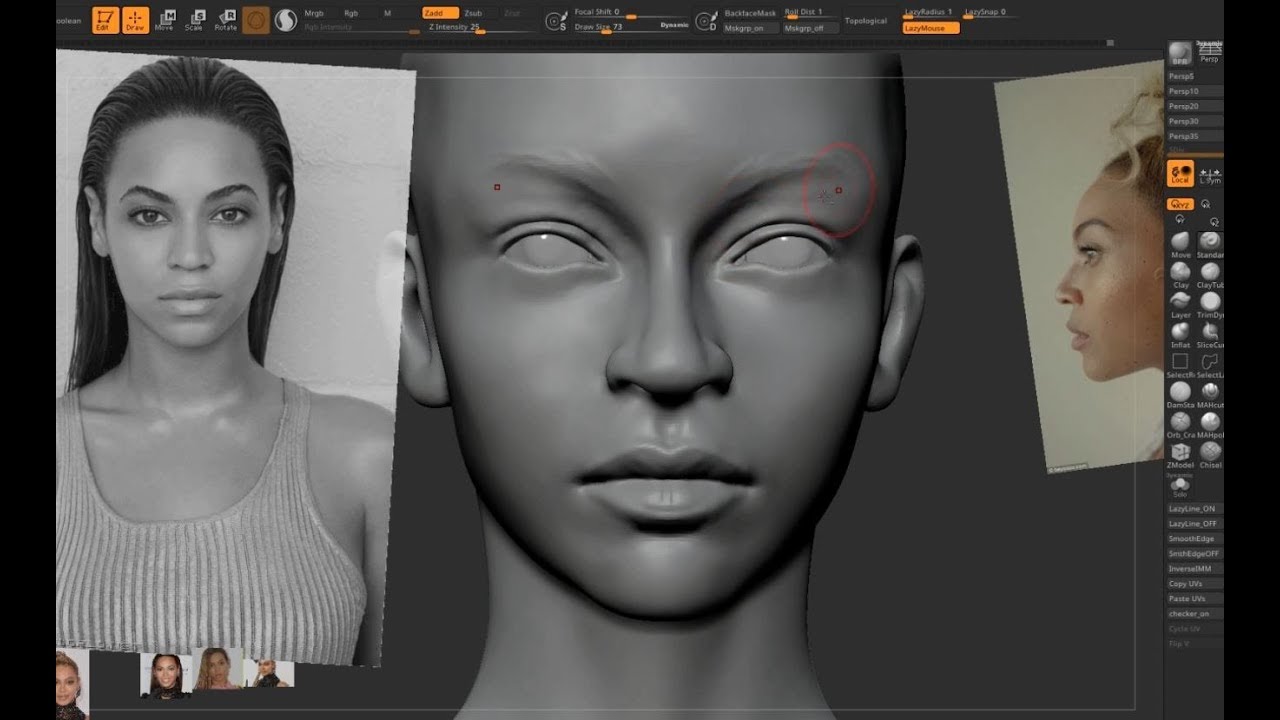Toggle Topological option
This screenshot has width=1280, height=720.
point(866,20)
